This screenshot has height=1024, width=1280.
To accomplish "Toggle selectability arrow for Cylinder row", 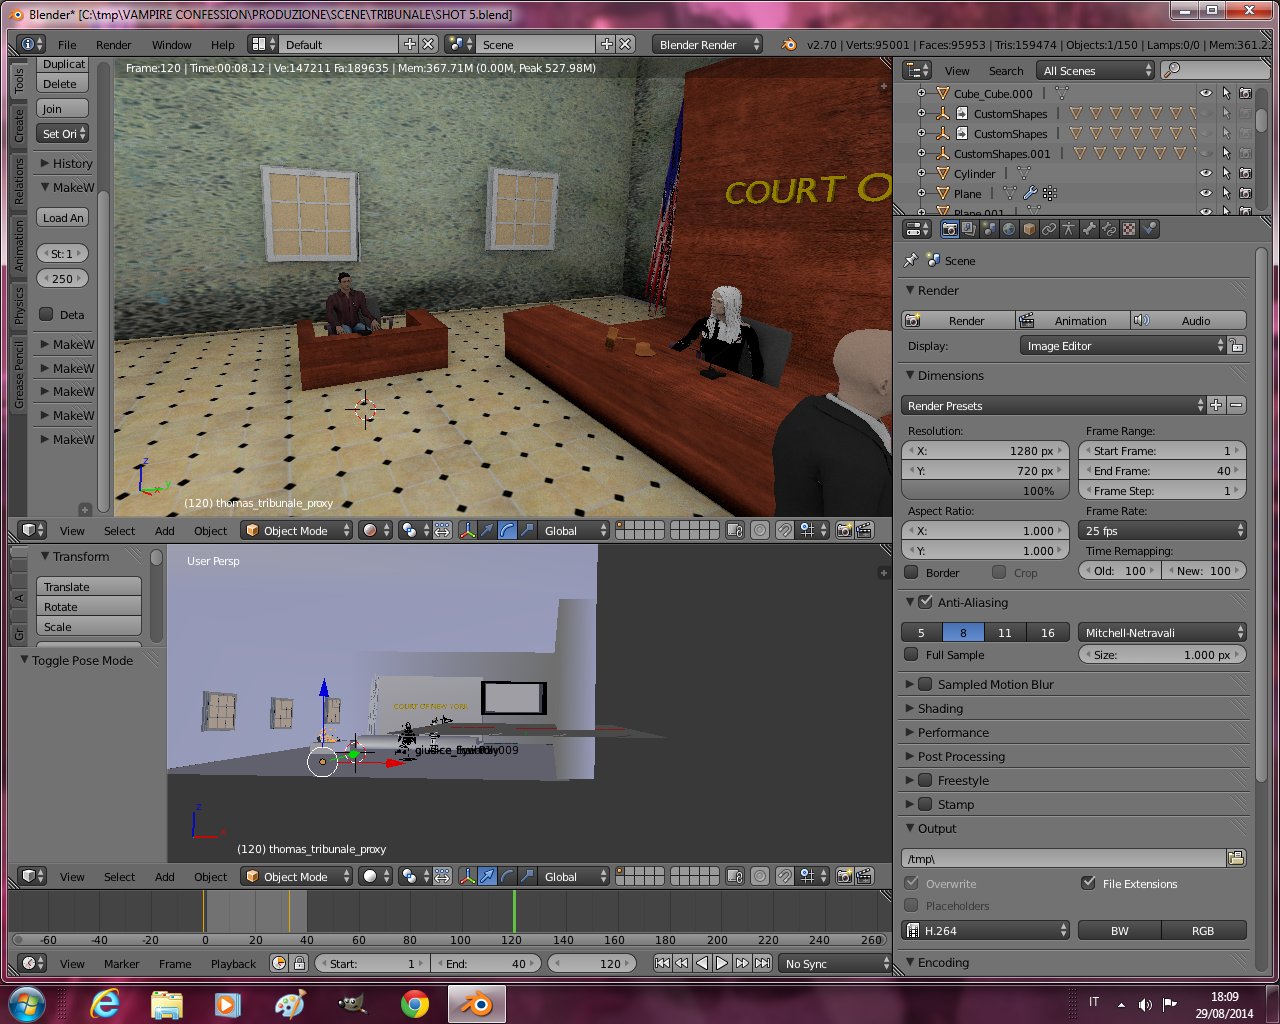I will 1226,173.
